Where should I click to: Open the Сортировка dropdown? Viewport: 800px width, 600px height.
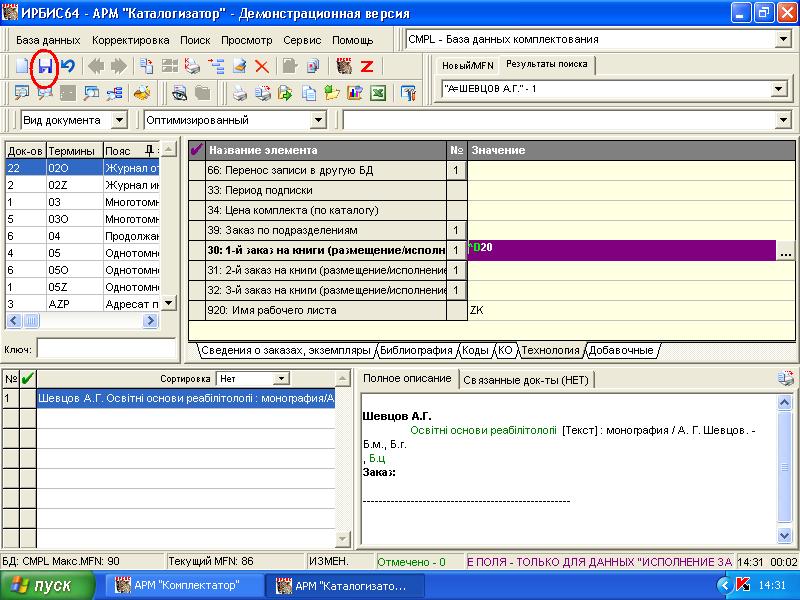pyautogui.click(x=281, y=379)
